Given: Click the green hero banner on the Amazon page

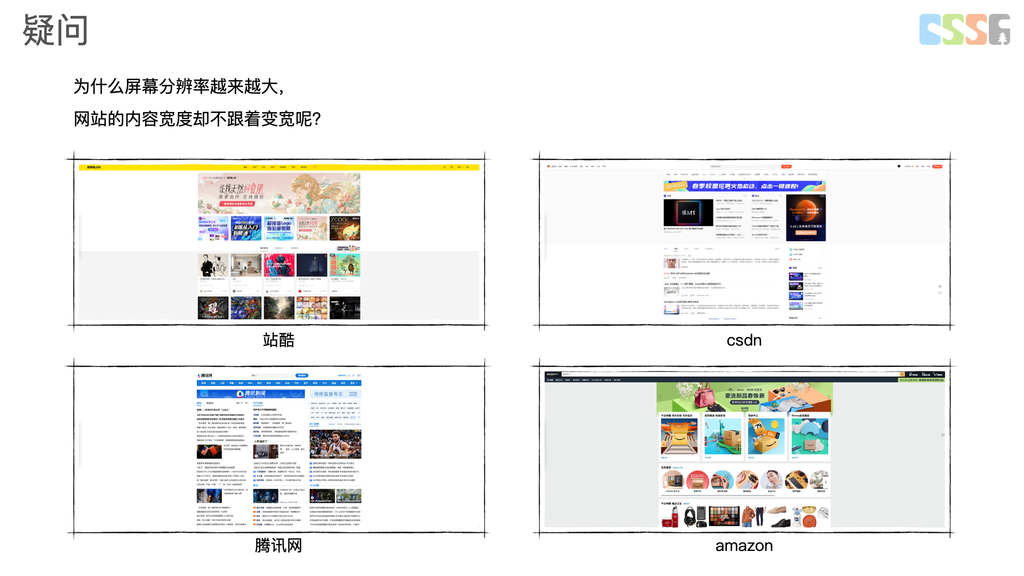Looking at the screenshot, I should (x=744, y=397).
